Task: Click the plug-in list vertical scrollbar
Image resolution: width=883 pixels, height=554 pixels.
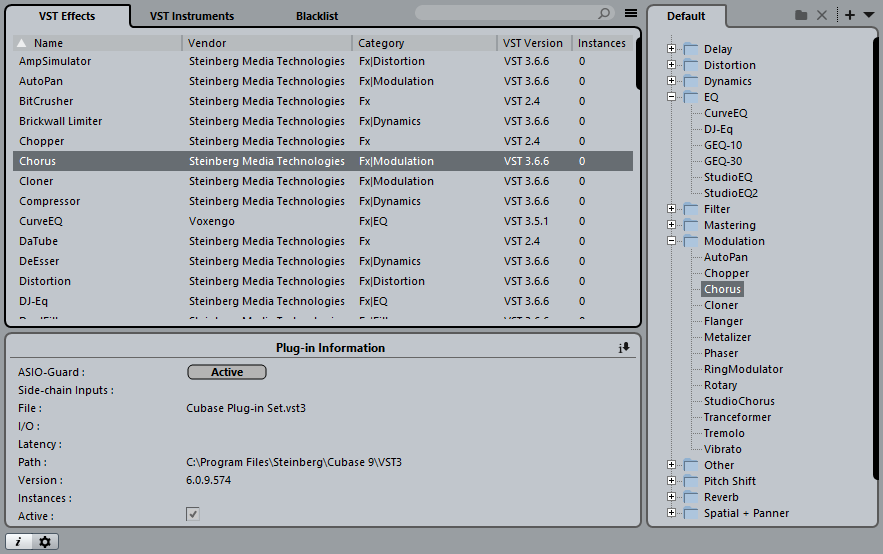Action: click(x=638, y=62)
